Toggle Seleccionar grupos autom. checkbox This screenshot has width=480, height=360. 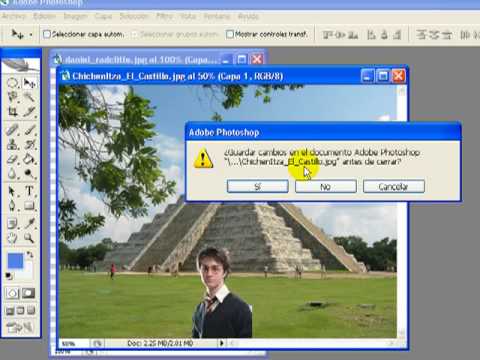point(134,34)
